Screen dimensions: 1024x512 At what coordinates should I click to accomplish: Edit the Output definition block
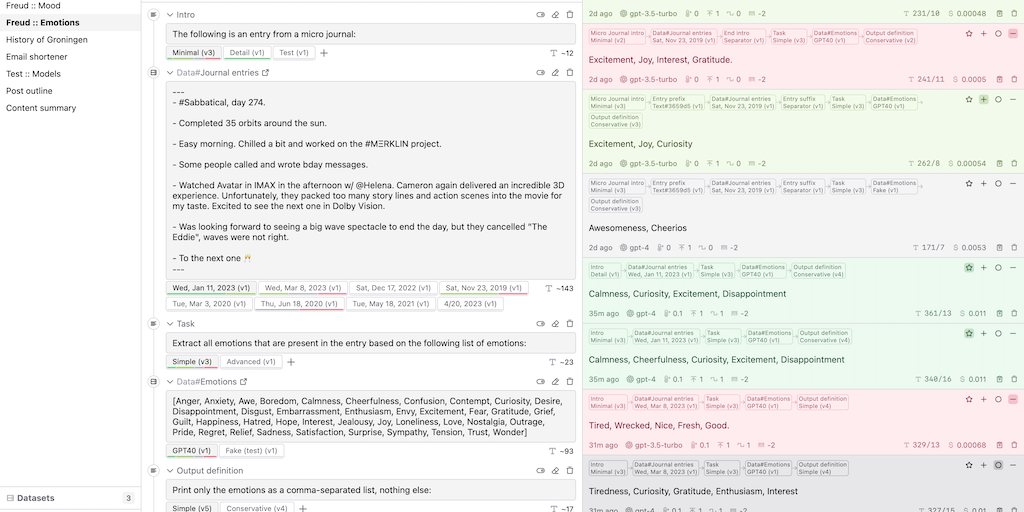[x=555, y=470]
